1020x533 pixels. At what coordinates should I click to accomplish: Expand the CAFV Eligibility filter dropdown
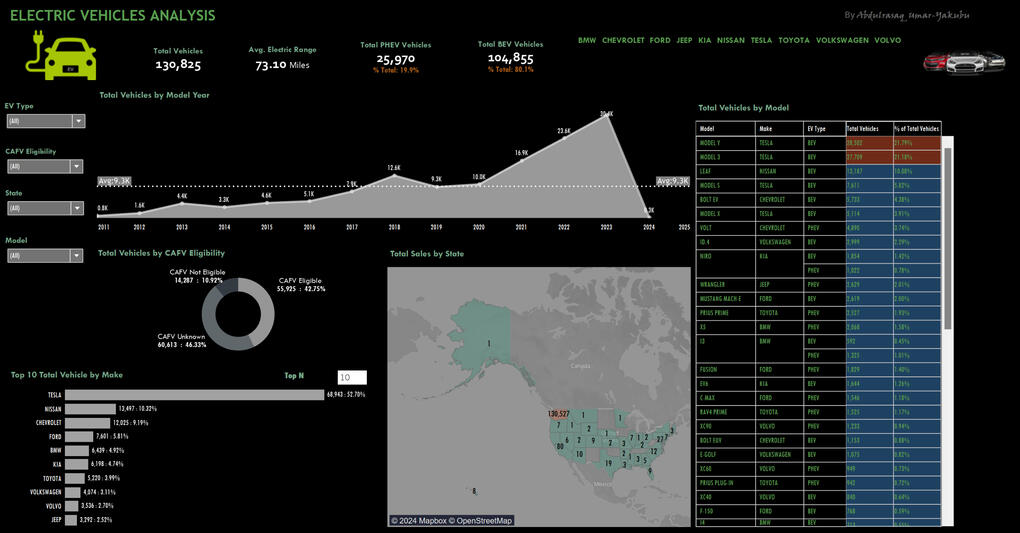click(x=77, y=167)
